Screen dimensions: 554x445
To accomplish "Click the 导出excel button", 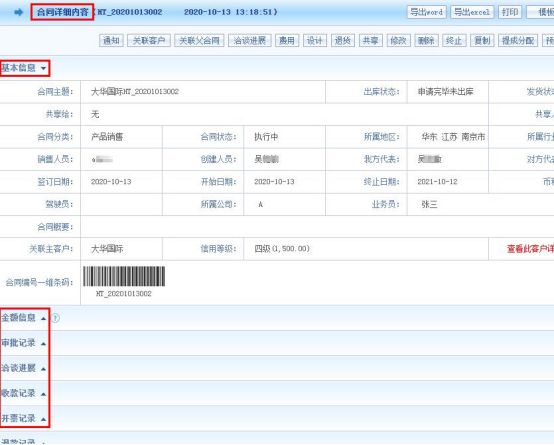I will 472,12.
